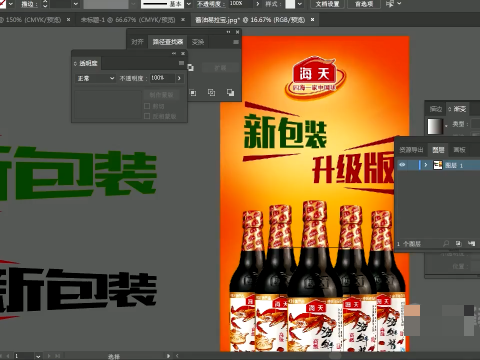Click the shape mode icon beside 扩展
The width and height of the screenshot is (480, 360).
point(191,68)
